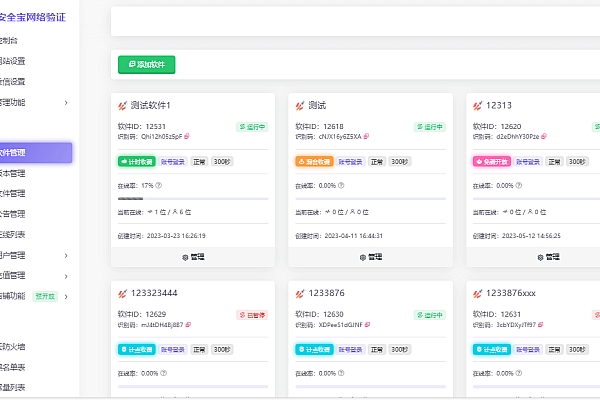Click online-rate help icon in 测试 card

click(x=341, y=185)
